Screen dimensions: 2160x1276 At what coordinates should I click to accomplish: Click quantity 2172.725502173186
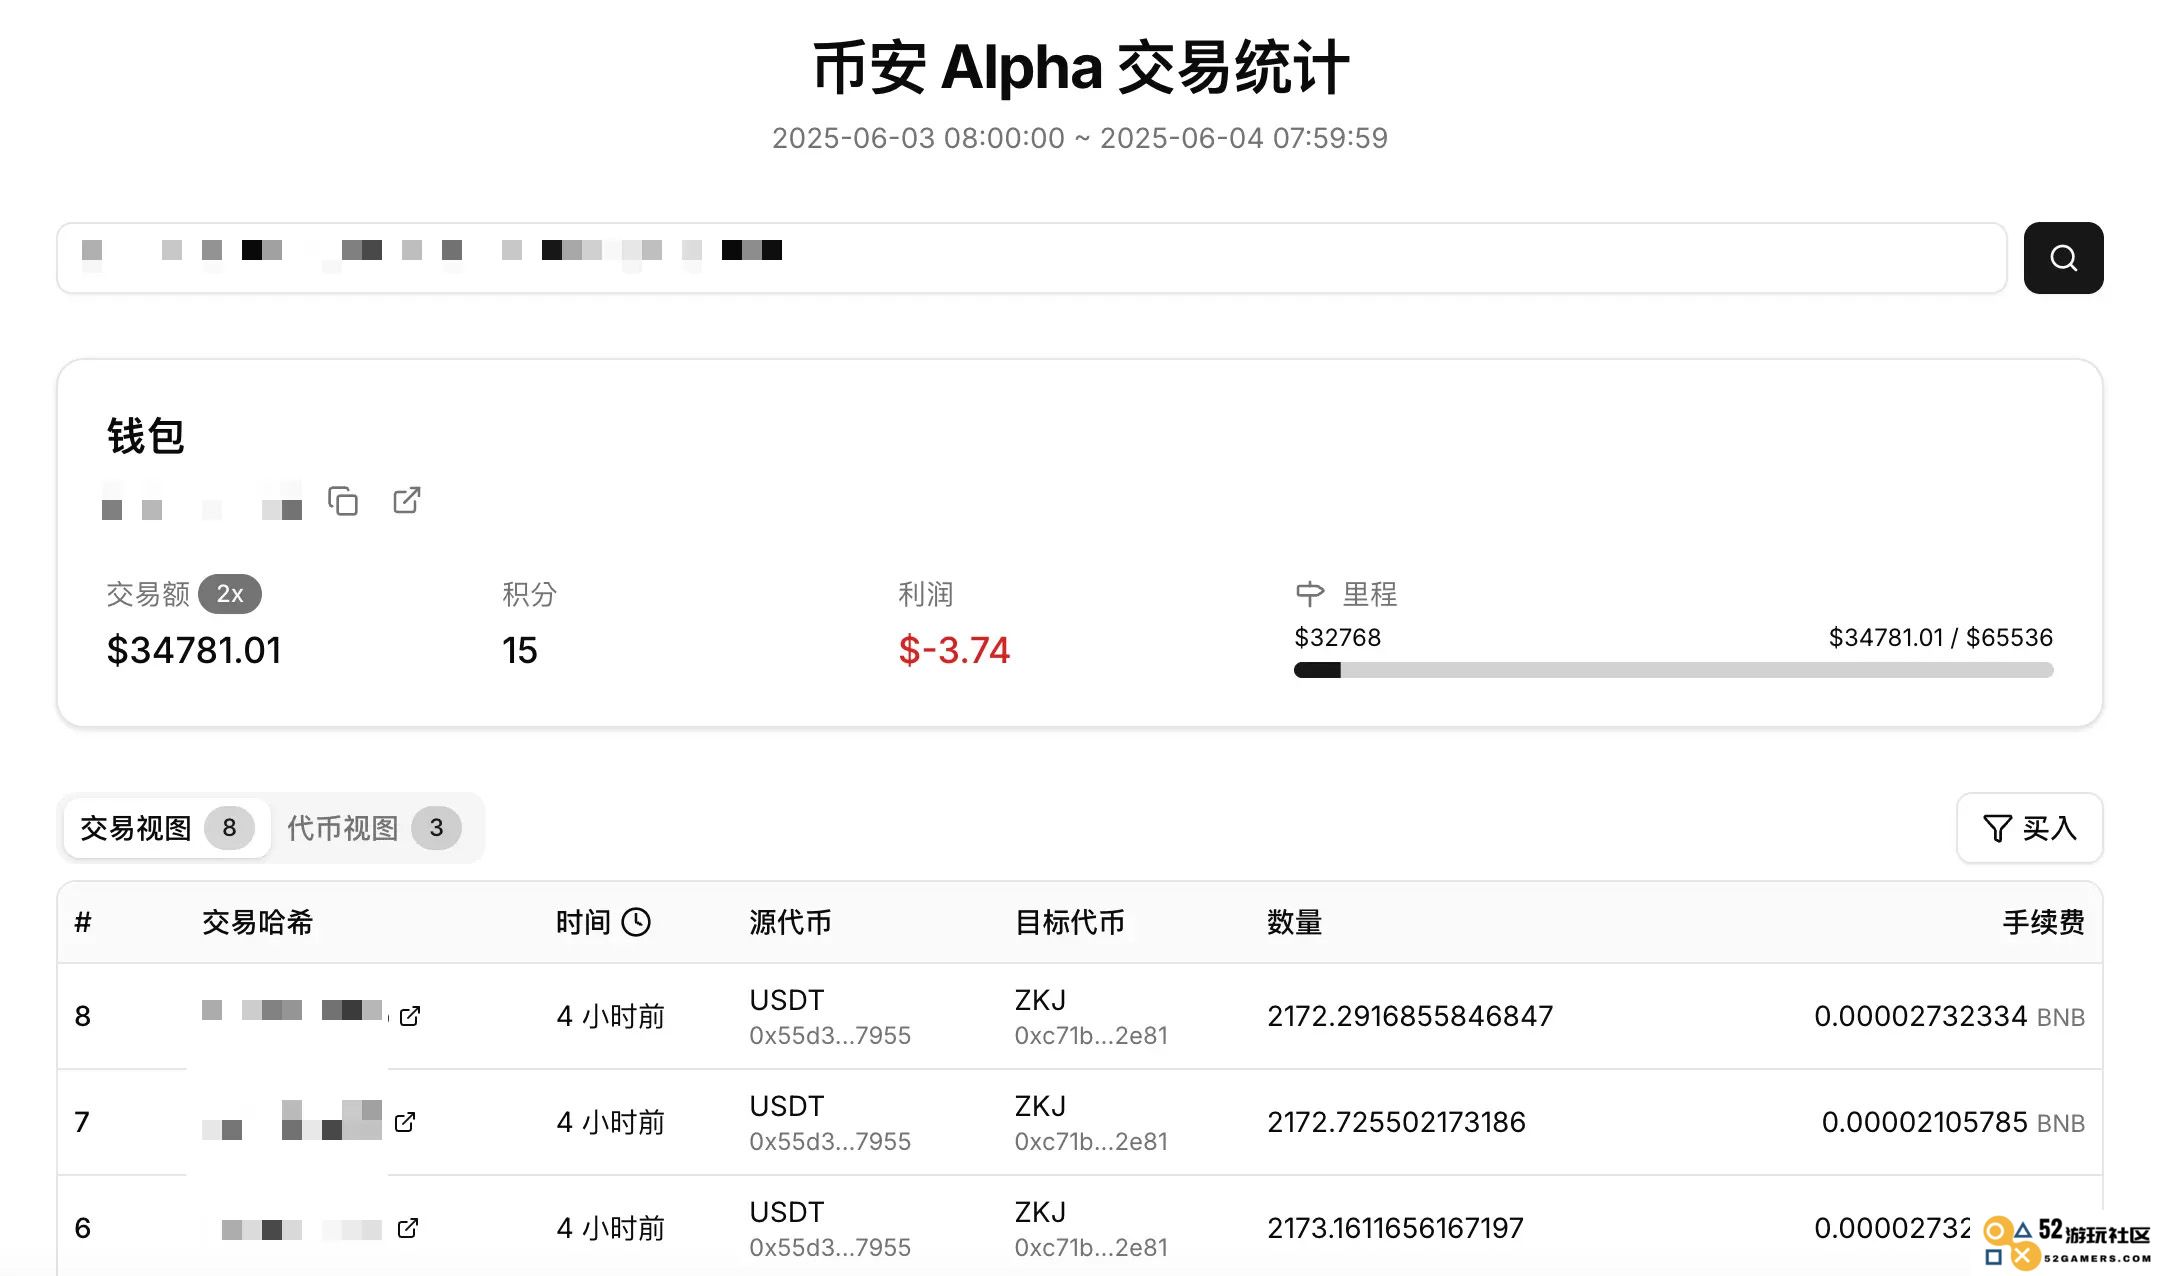coord(1396,1122)
